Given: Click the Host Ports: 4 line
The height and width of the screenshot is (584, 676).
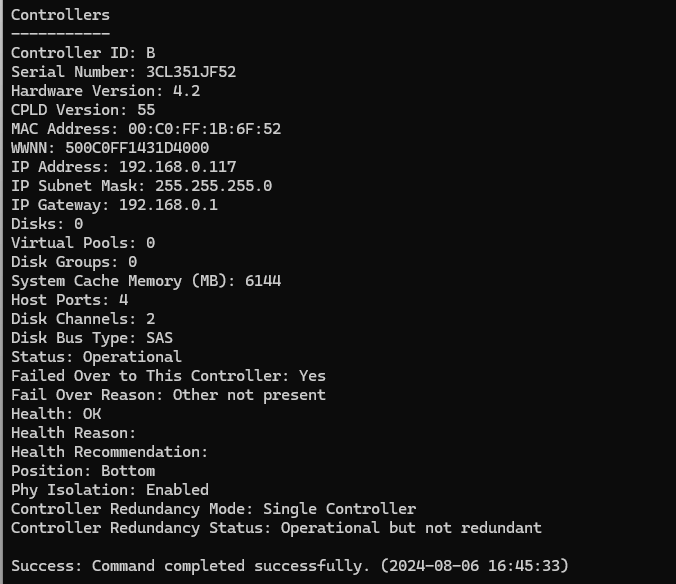Looking at the screenshot, I should click(x=69, y=300).
